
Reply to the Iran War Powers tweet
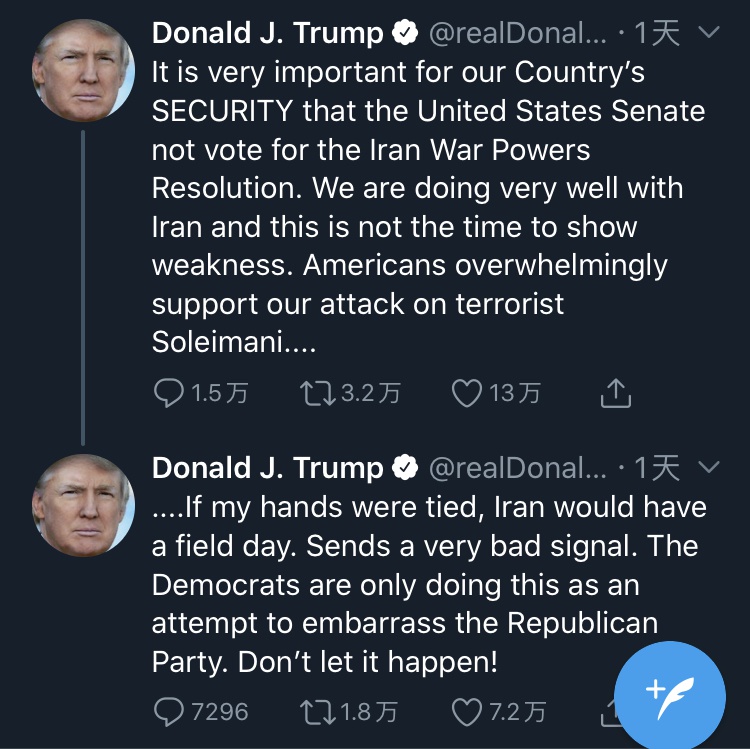169,393
